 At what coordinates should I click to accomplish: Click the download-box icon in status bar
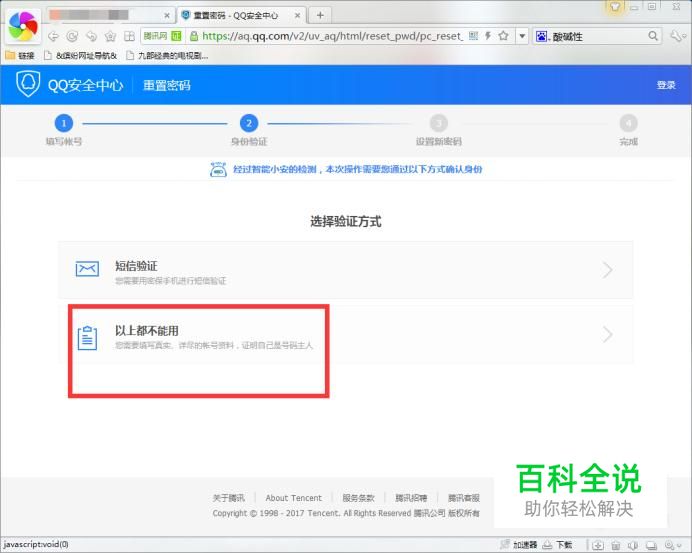pos(598,545)
